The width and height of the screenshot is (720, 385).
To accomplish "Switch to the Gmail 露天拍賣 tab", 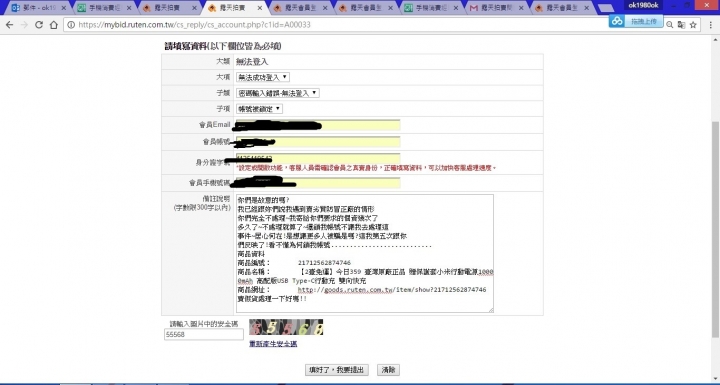I will pos(497,8).
